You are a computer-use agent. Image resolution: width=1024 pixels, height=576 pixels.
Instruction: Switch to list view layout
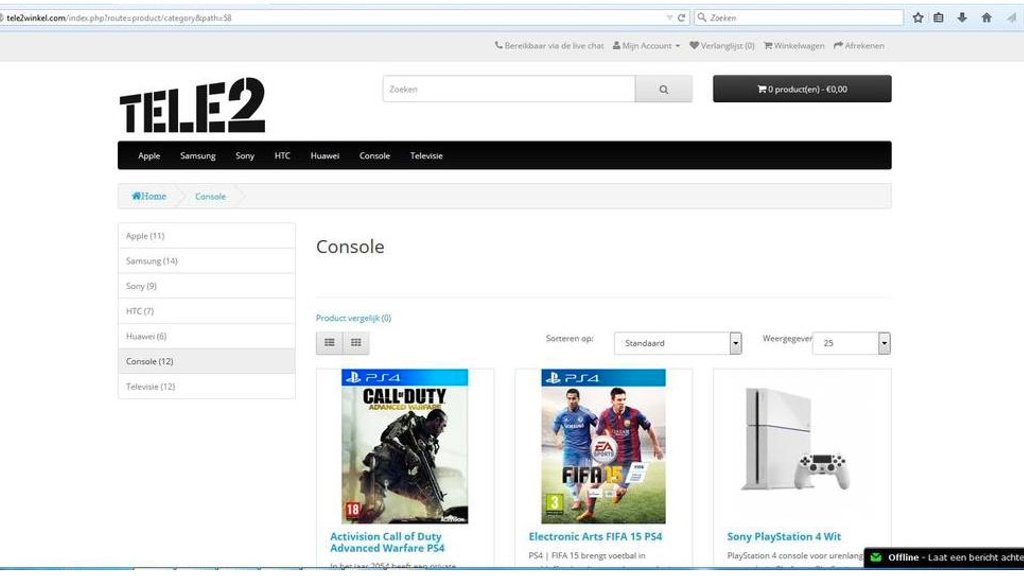329,343
